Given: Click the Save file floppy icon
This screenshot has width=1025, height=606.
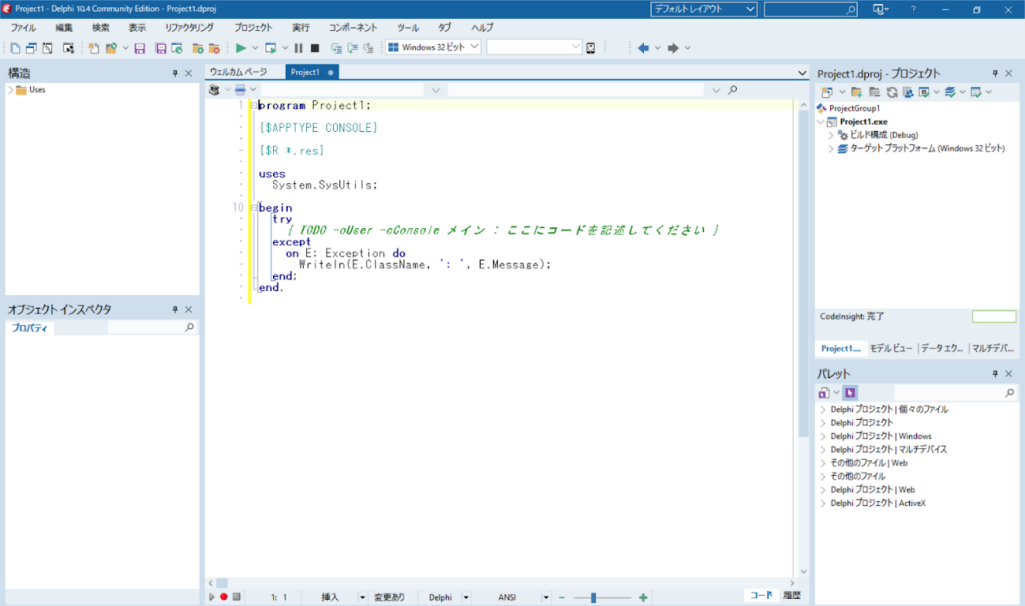Looking at the screenshot, I should (139, 48).
